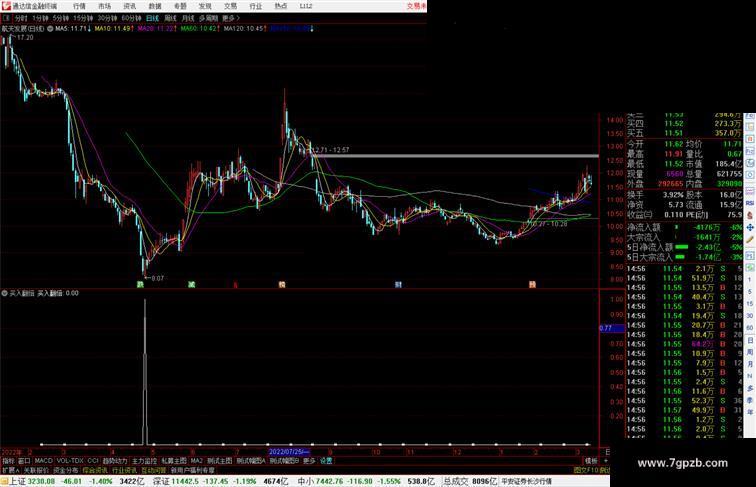Select the VOL-TDX indicator tab
Viewport: 756px width, 487px height.
(x=70, y=461)
